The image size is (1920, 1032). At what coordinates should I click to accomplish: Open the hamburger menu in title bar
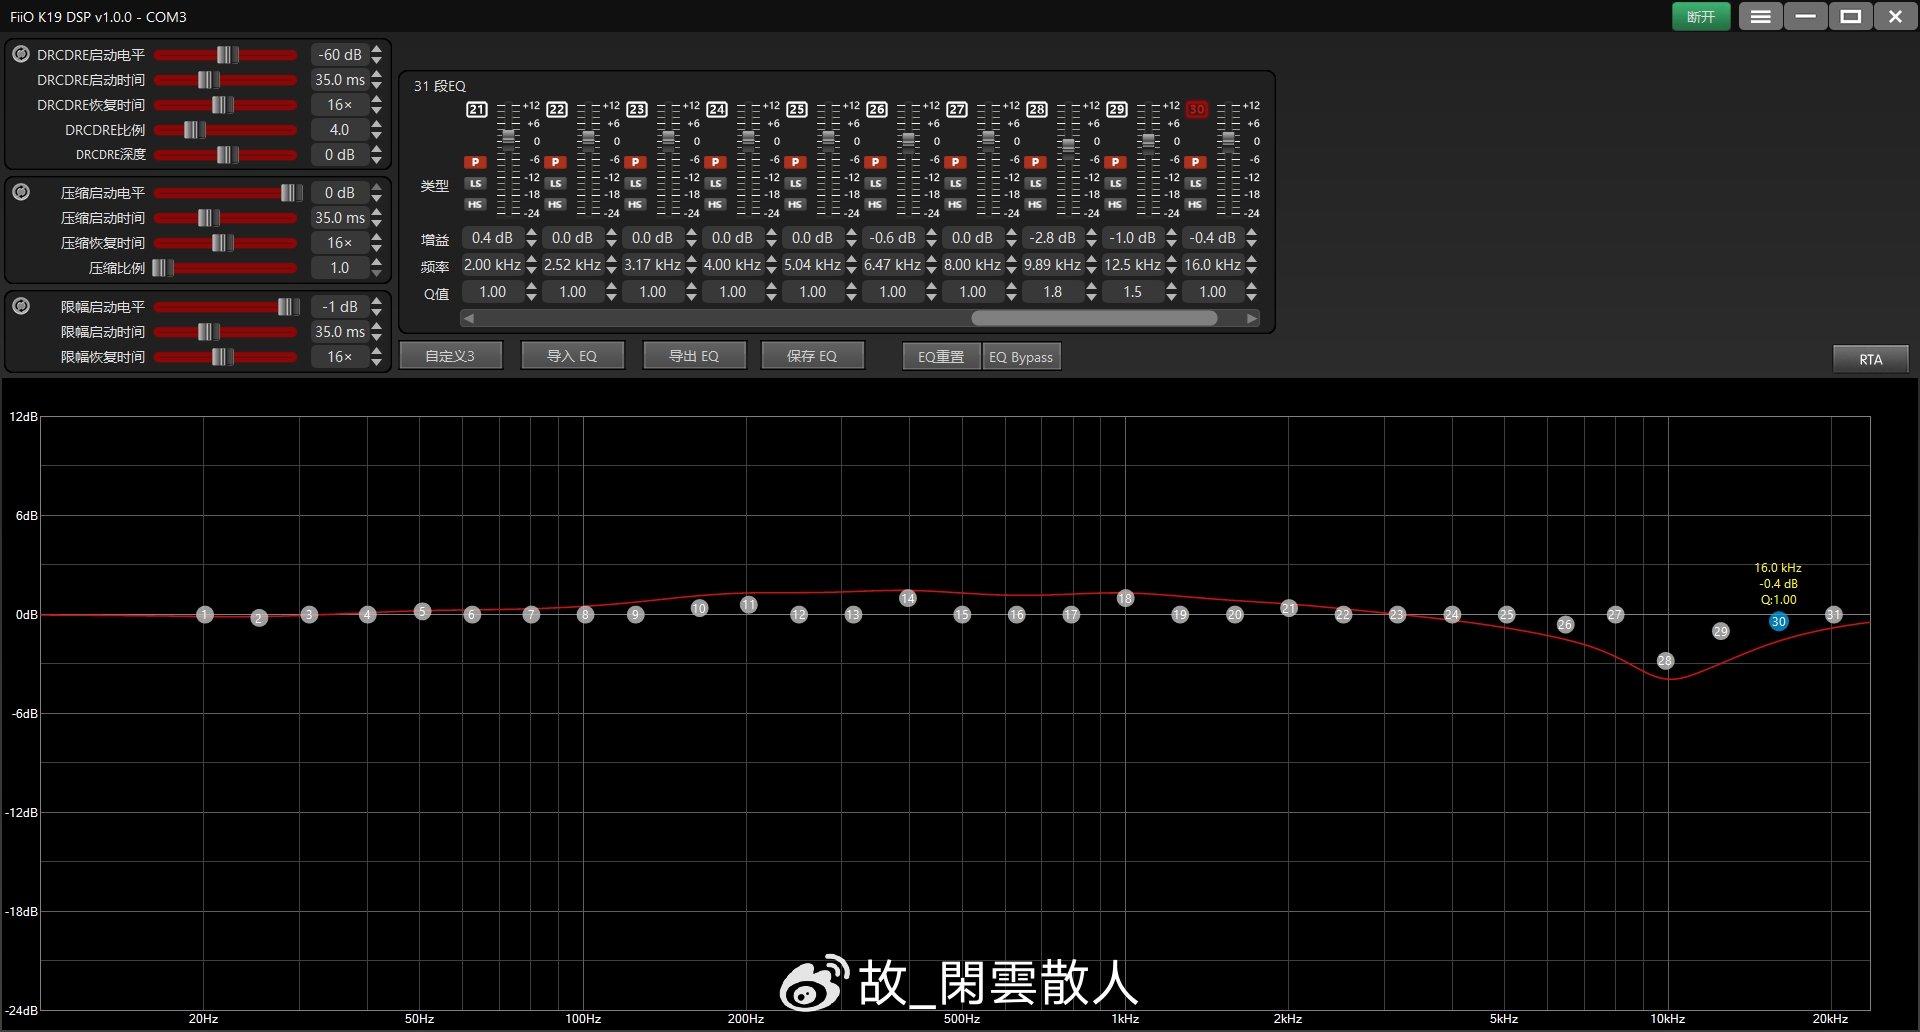(1760, 17)
